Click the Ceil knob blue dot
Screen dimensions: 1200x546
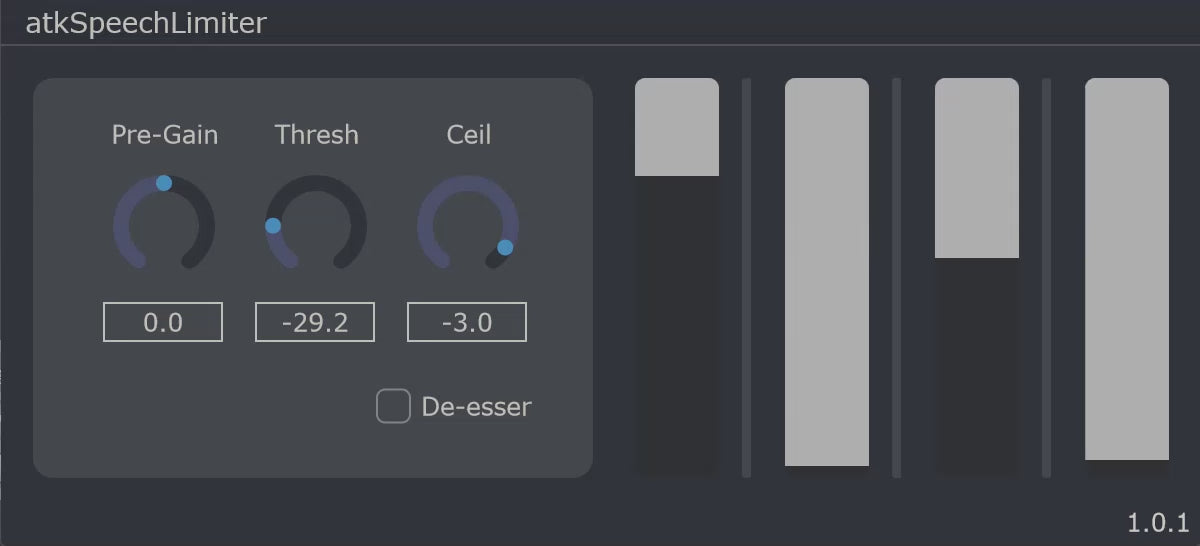[505, 247]
